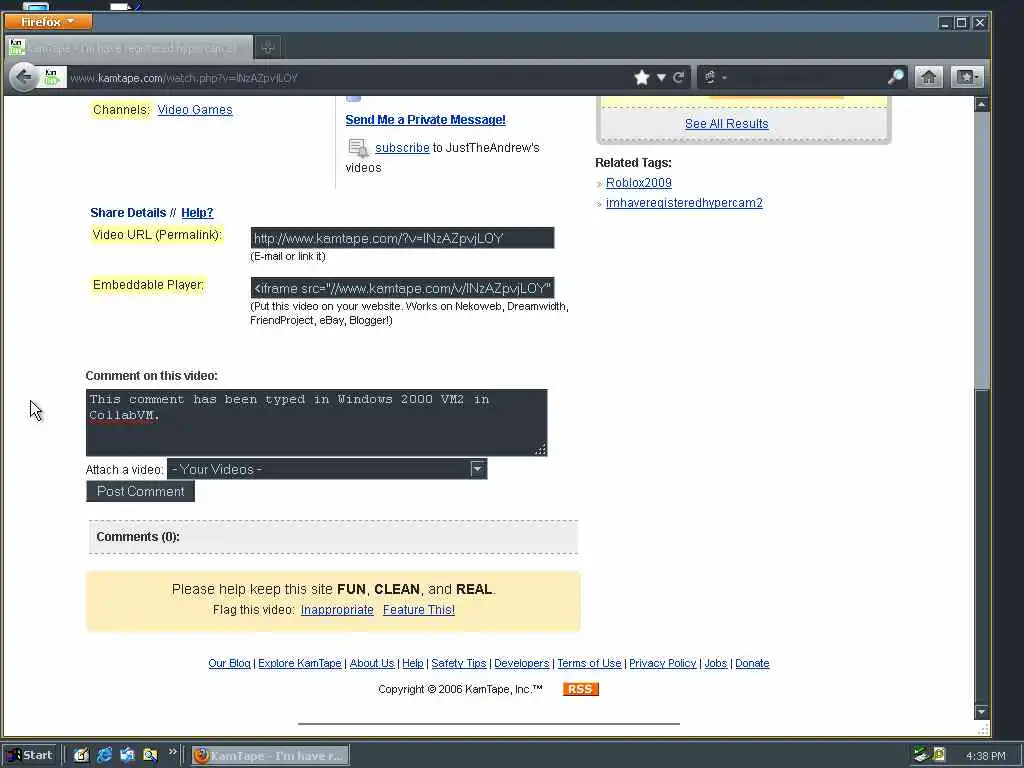Screen dimensions: 1024x768
Task: Open the imhaveregisteredhypercam2 tag link
Action: point(684,203)
